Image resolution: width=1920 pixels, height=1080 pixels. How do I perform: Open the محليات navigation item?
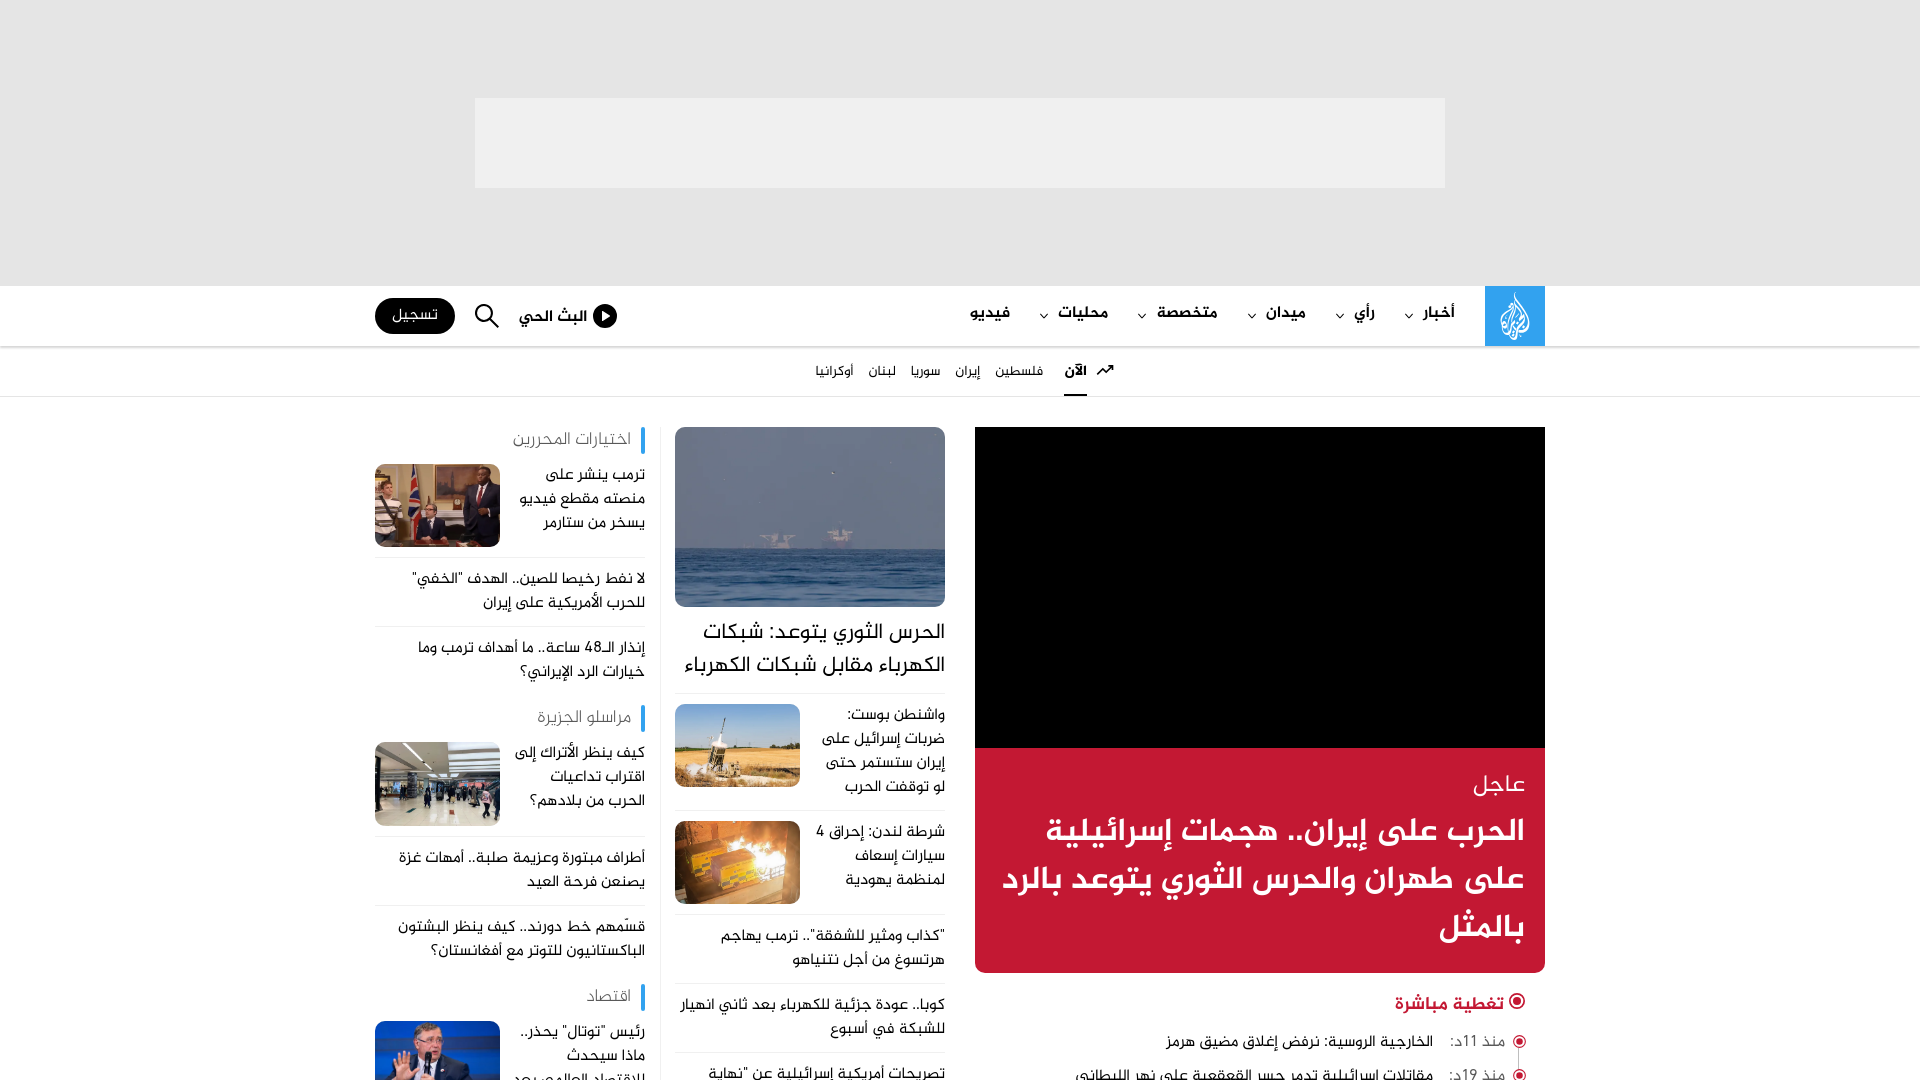[x=1083, y=314]
